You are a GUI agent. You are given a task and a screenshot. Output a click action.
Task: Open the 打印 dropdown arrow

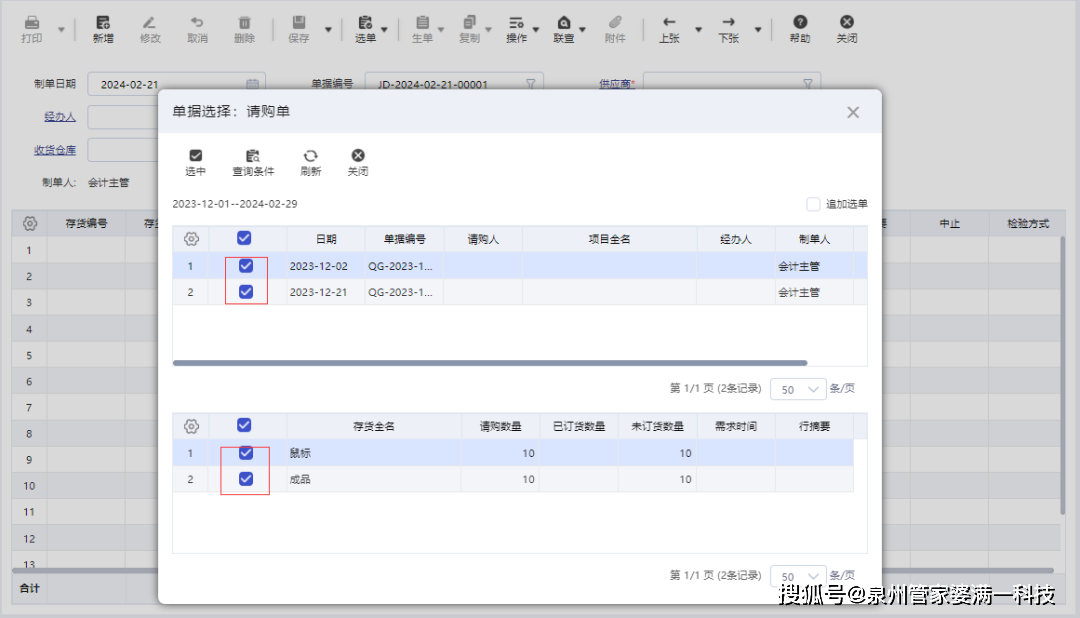[x=61, y=30]
